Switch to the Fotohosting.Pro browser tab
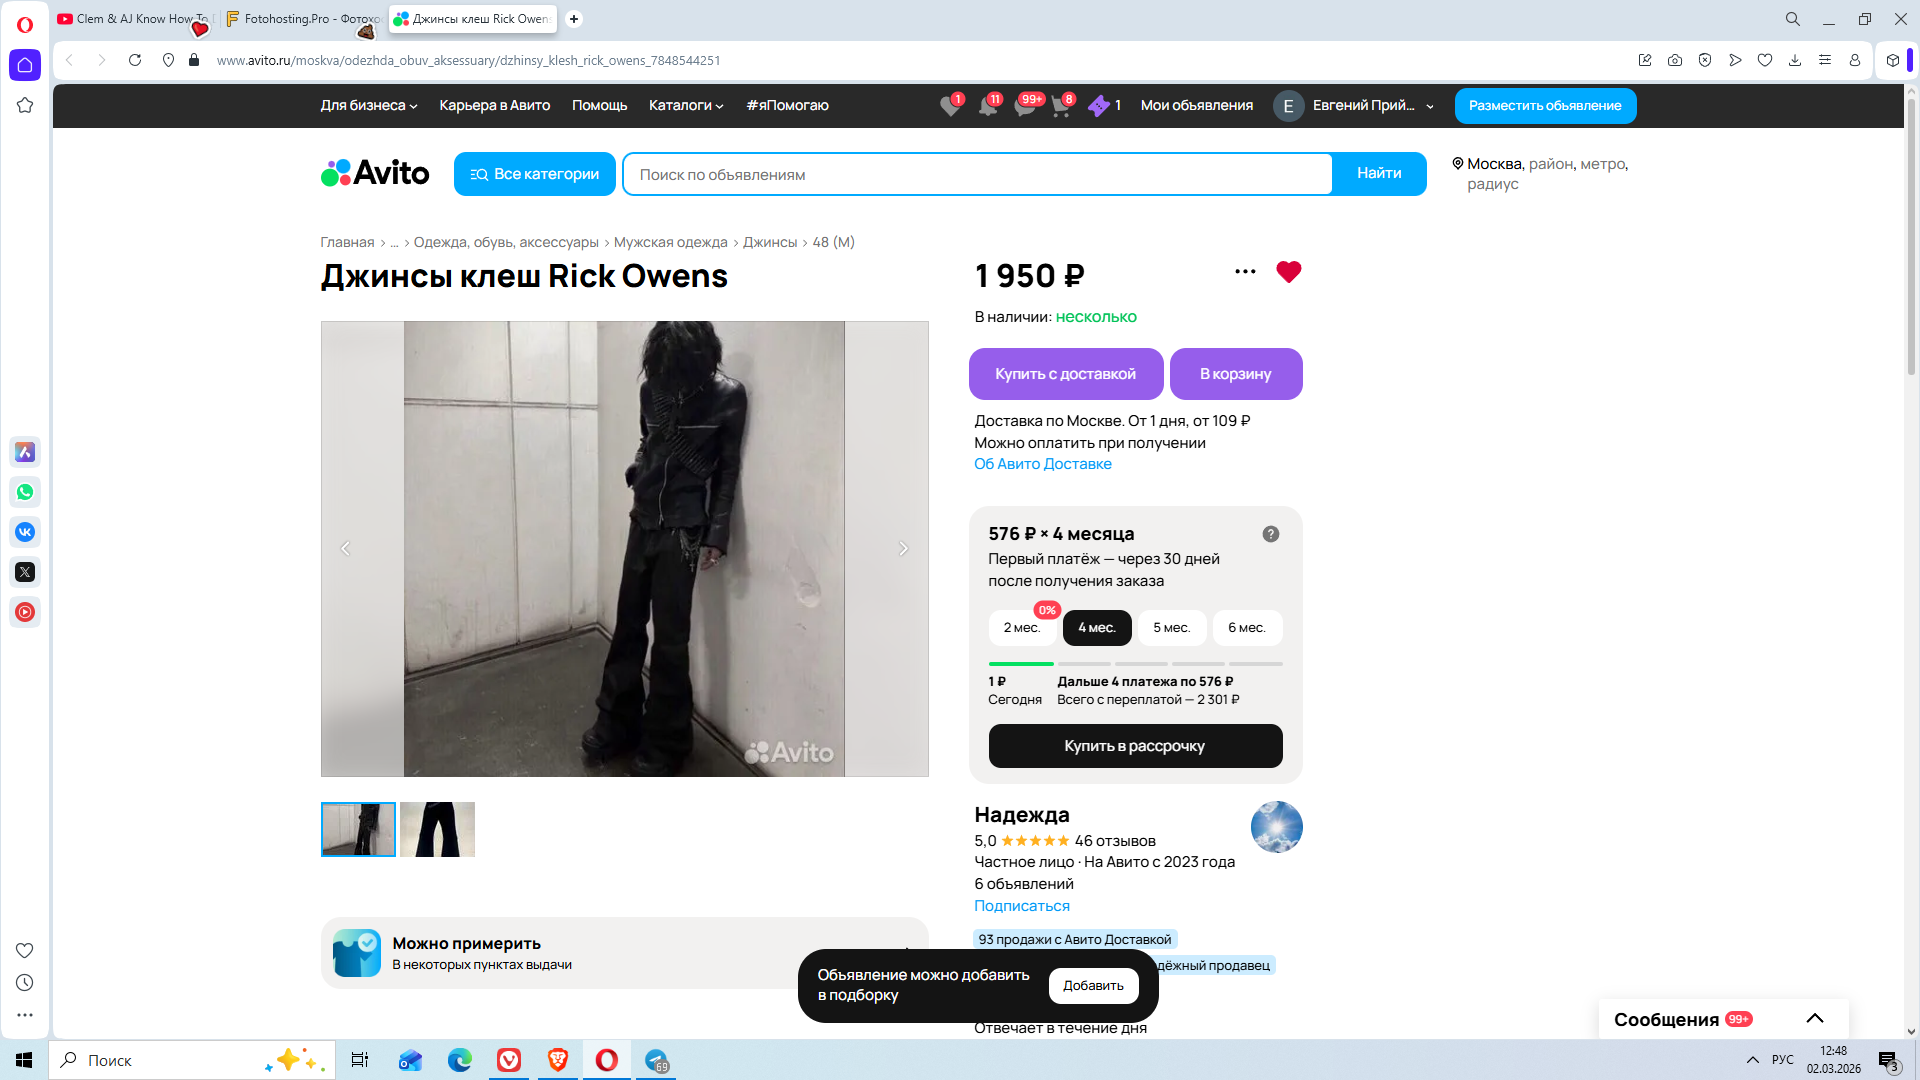Viewport: 1920px width, 1080px height. click(x=302, y=19)
